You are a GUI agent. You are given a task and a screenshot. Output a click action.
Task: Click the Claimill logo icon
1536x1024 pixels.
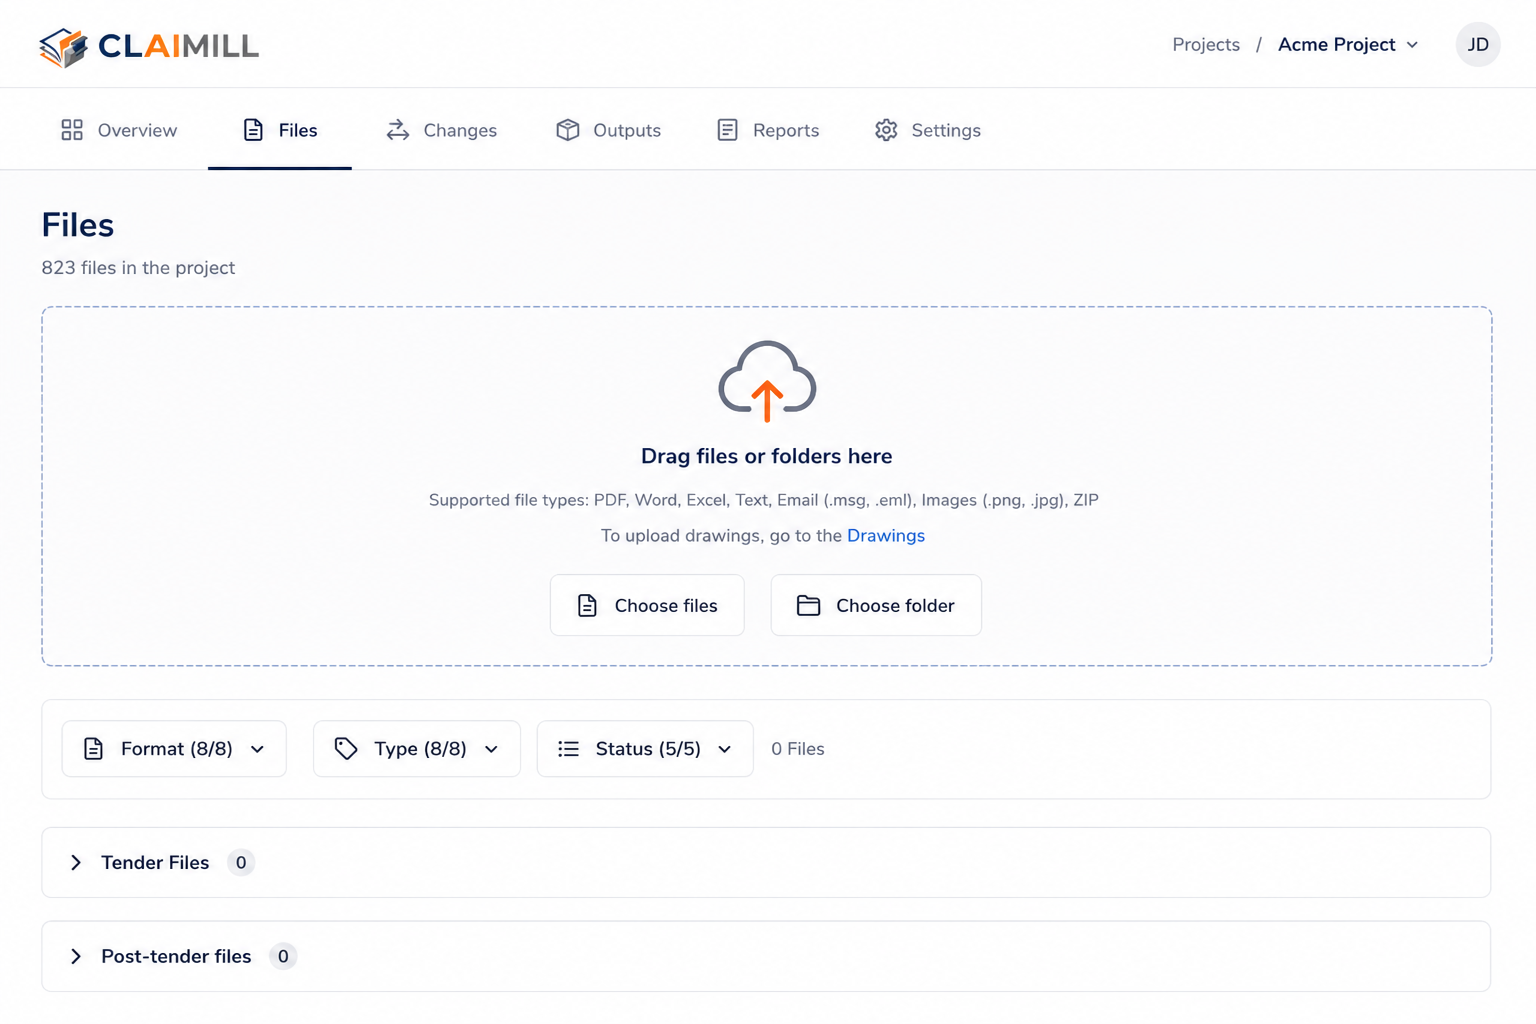coord(64,46)
